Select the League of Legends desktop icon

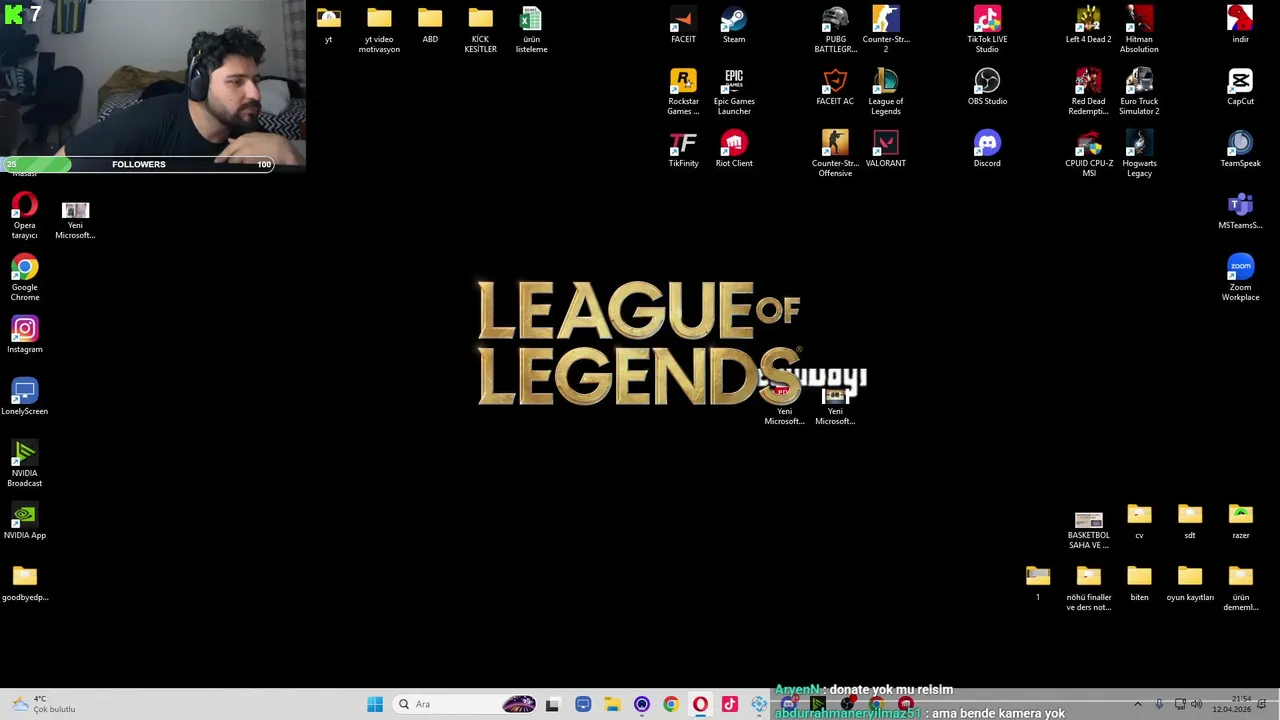pyautogui.click(x=886, y=92)
